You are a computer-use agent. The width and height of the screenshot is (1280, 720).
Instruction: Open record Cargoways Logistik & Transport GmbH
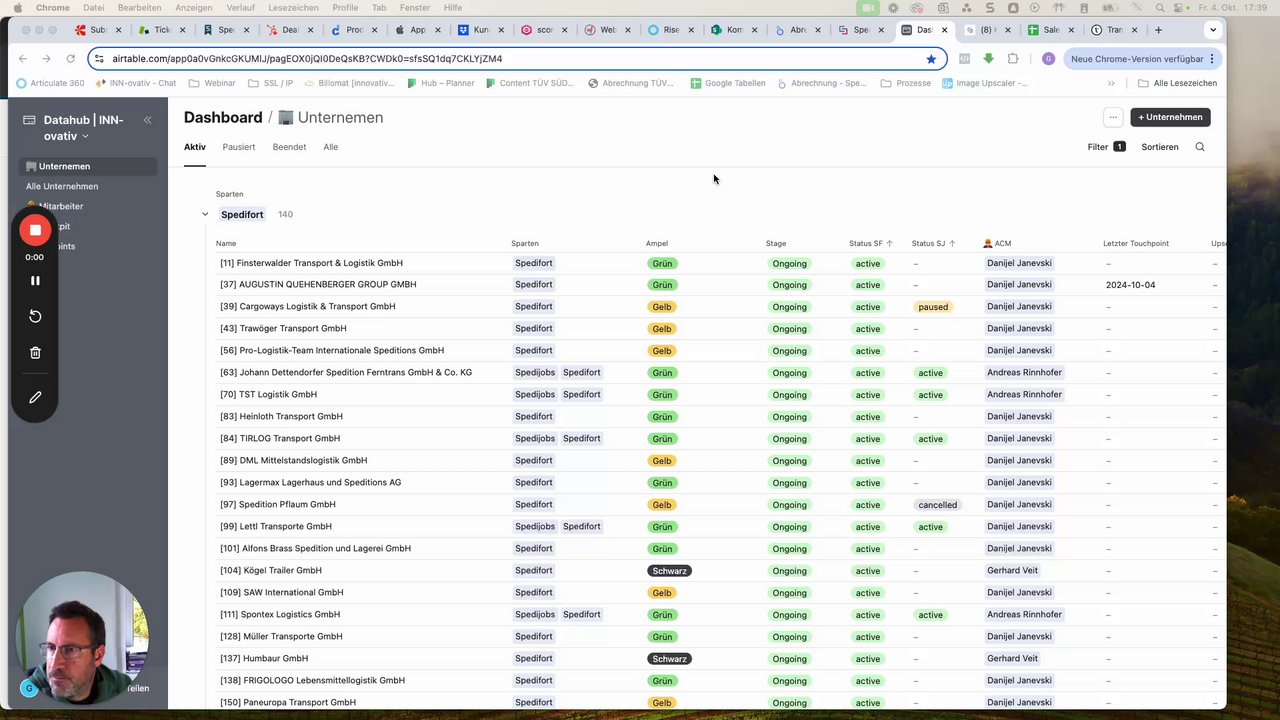308,307
